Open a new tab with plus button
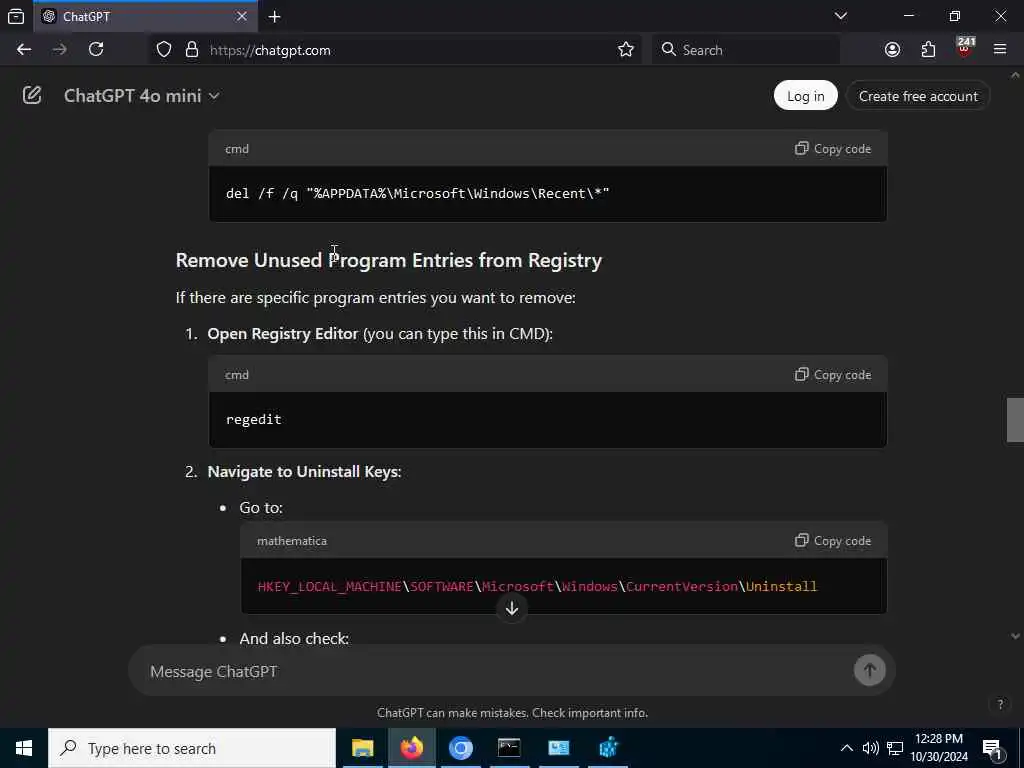1024x768 pixels. pyautogui.click(x=275, y=17)
